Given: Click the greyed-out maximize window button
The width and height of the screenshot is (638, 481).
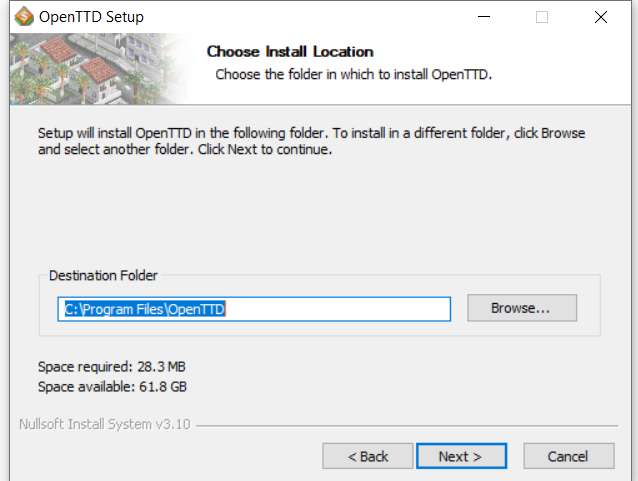Looking at the screenshot, I should tap(542, 17).
